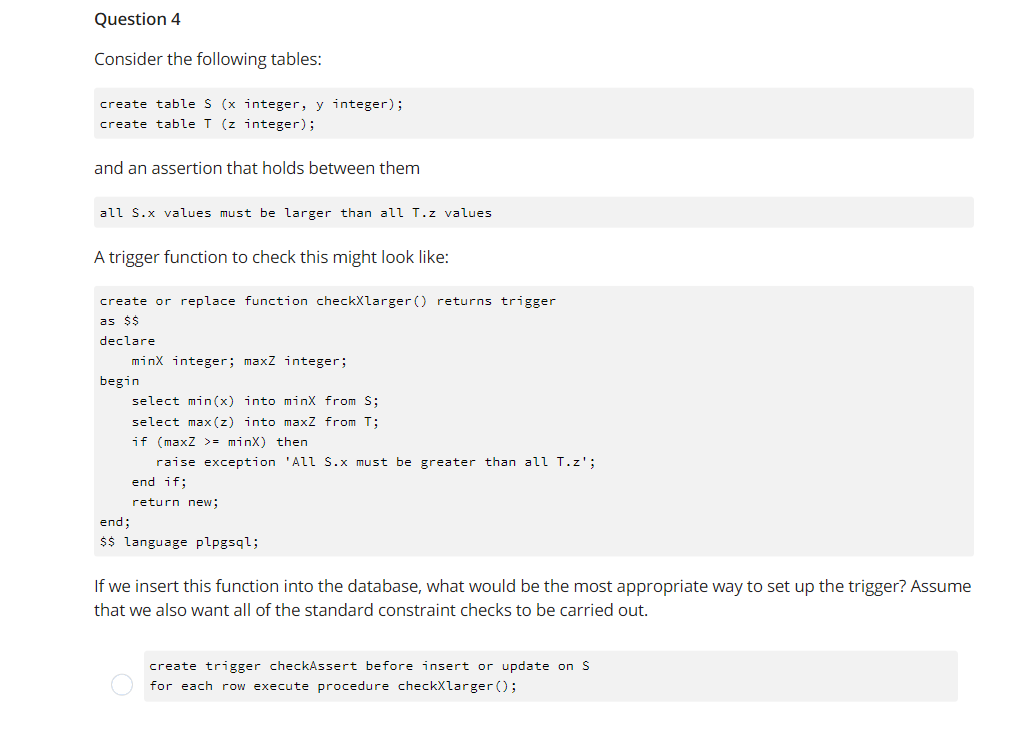Click the 'declare' keyword line

[x=127, y=341]
